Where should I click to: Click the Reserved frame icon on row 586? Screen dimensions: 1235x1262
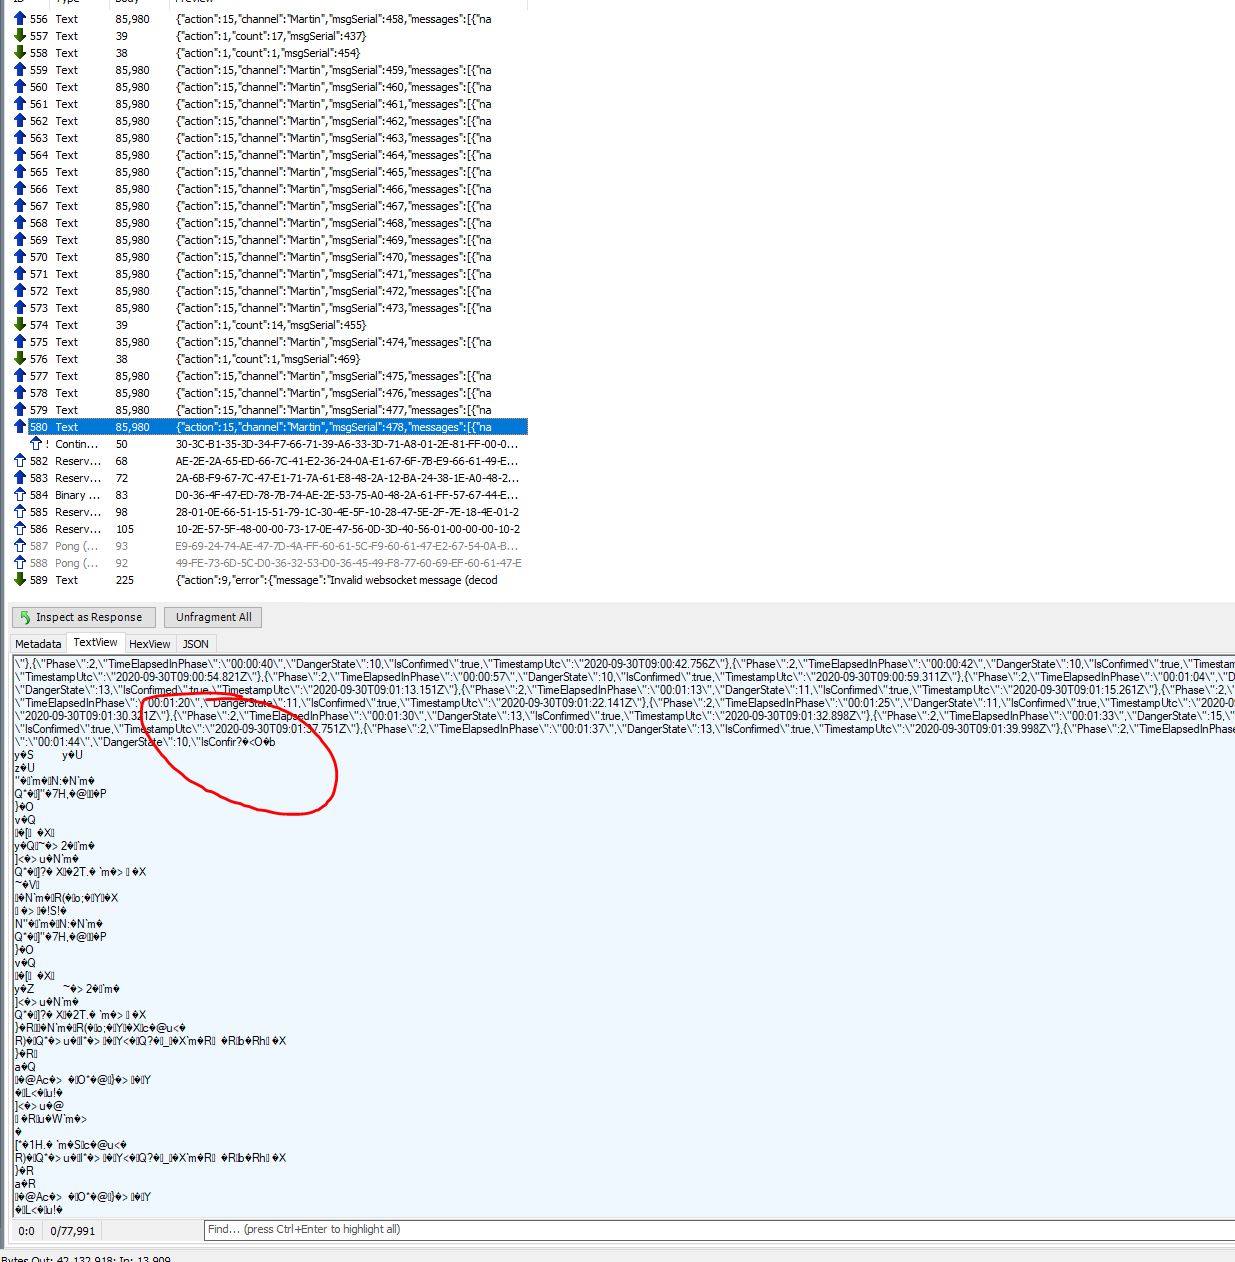pos(19,529)
